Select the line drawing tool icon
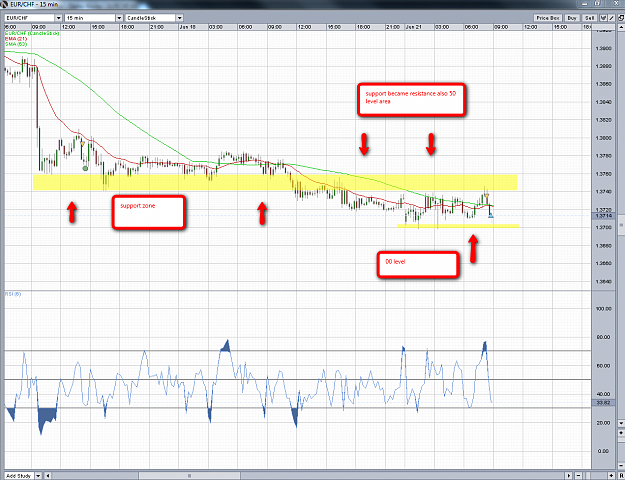625x480 pixels. coord(611,18)
